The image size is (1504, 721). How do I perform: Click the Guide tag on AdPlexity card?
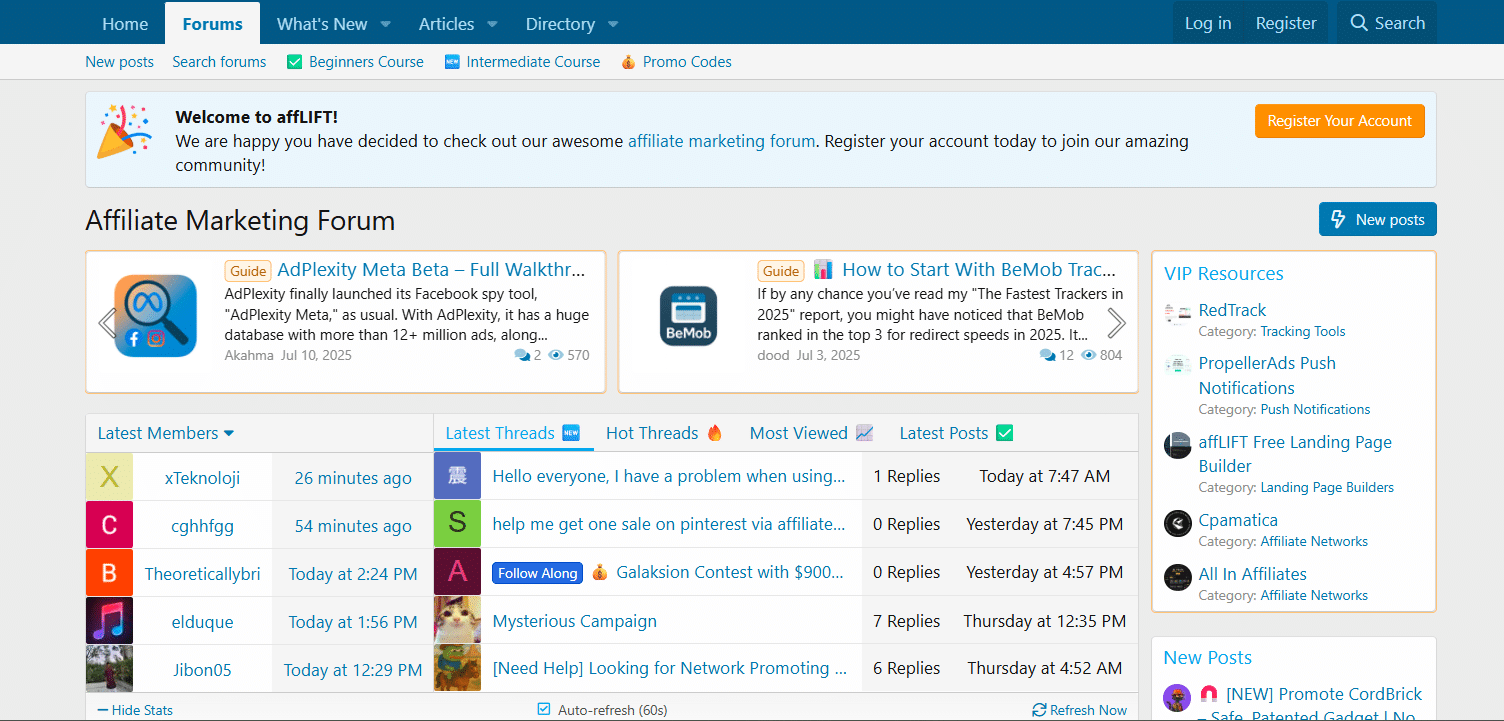tap(248, 271)
